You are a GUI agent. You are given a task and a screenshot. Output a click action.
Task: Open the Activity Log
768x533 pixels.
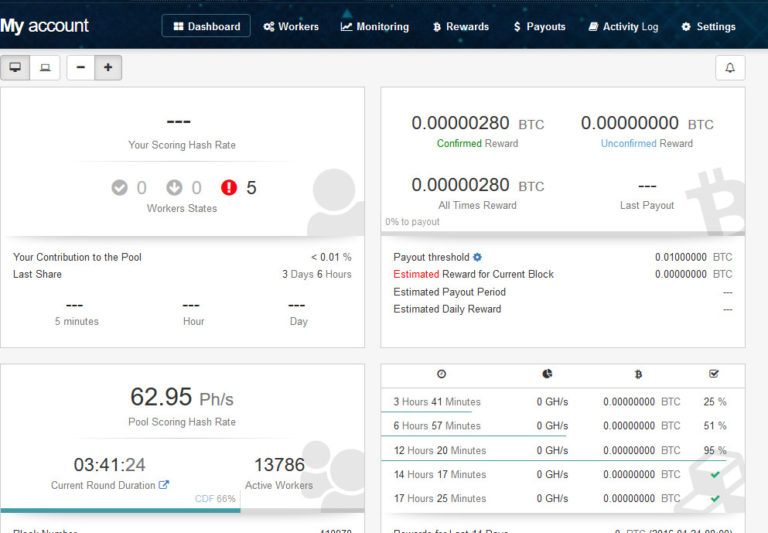[x=623, y=26]
